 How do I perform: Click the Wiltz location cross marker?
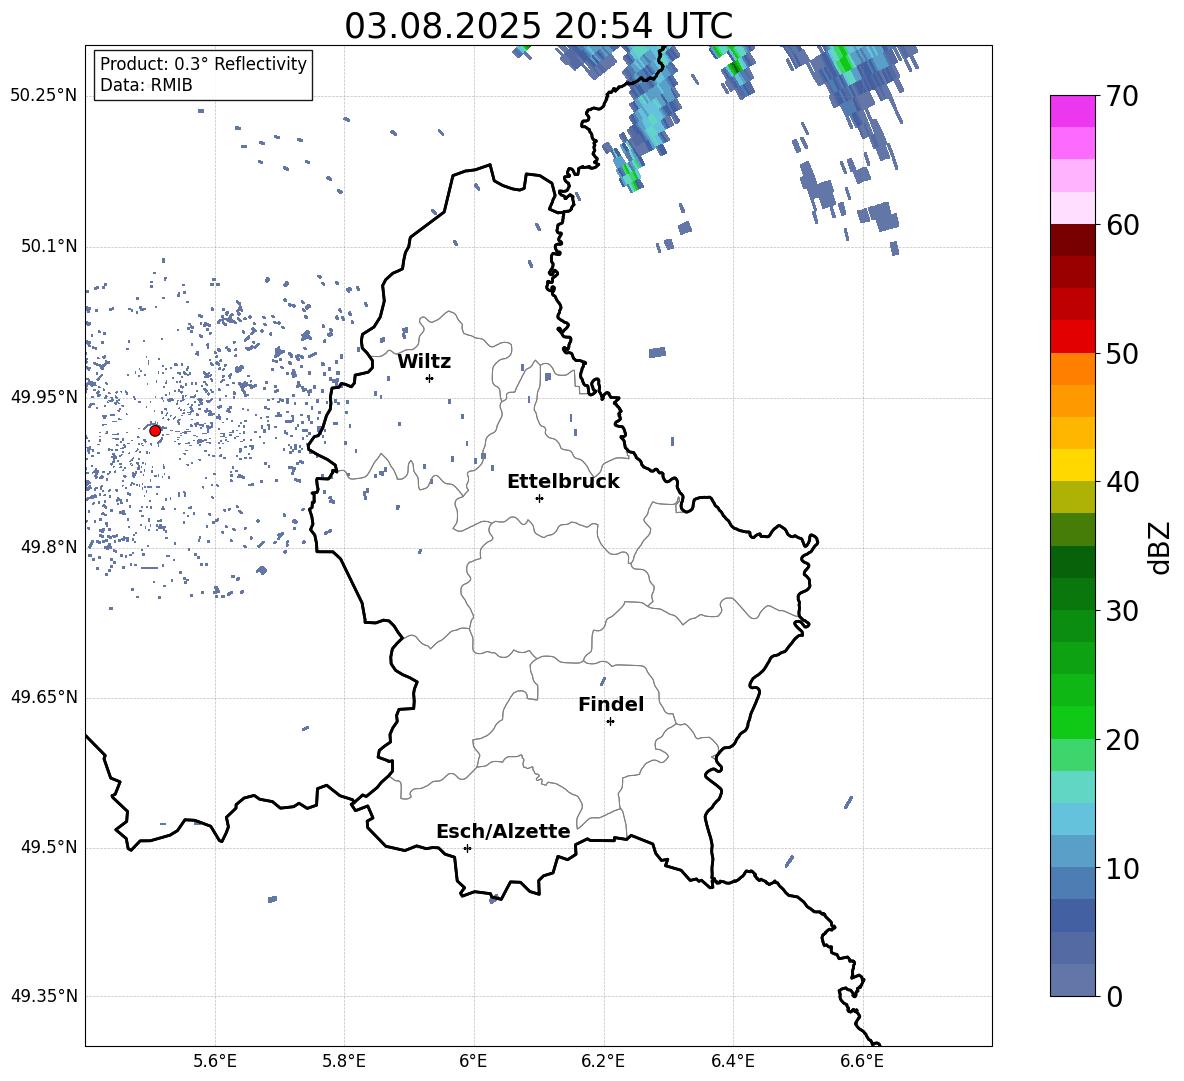pos(430,378)
